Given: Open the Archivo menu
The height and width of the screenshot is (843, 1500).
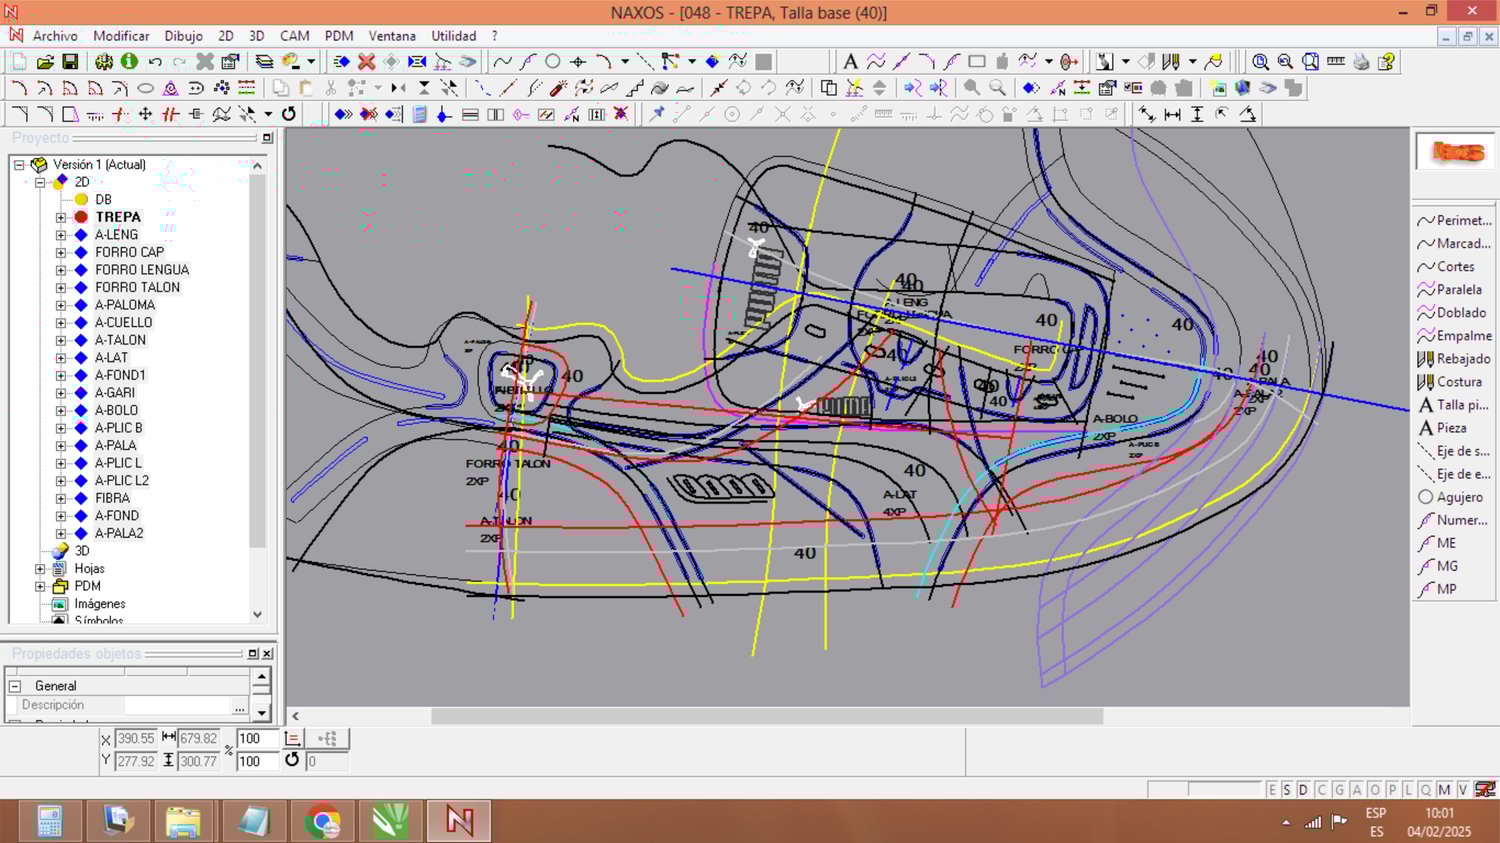Looking at the screenshot, I should click(x=55, y=36).
